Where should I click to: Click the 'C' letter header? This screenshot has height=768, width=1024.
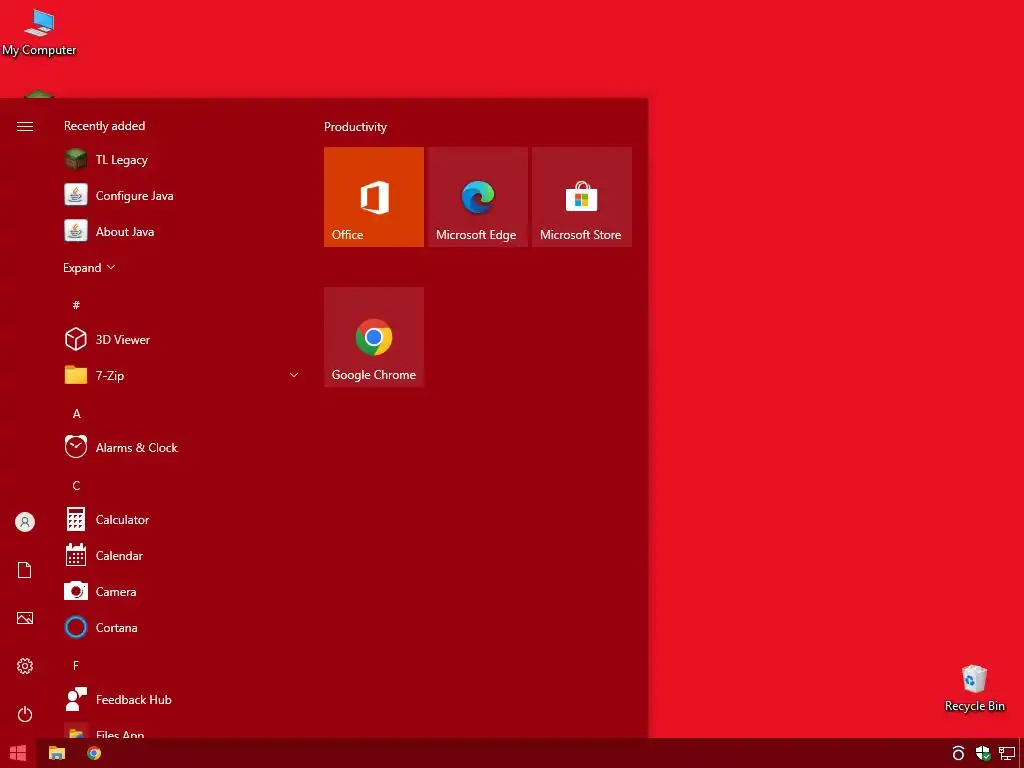coord(76,485)
